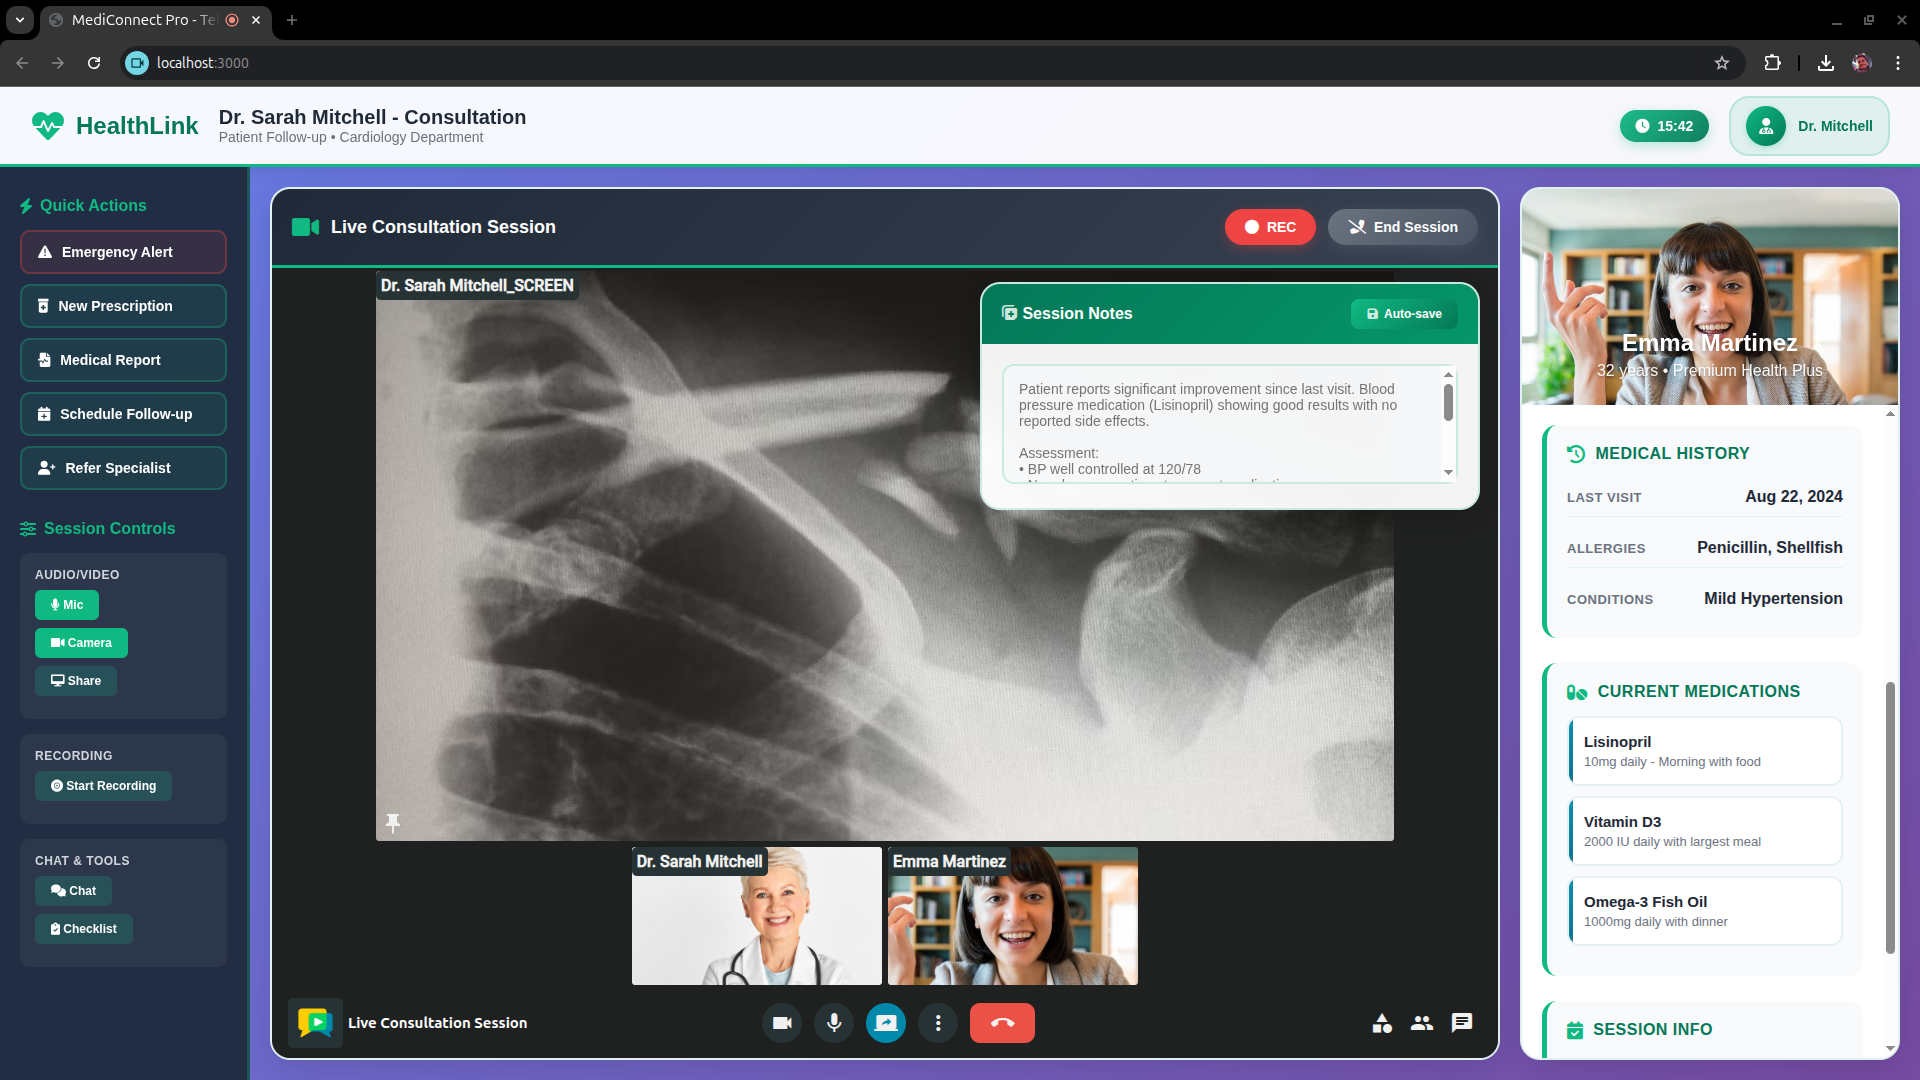Click the present screen icon
The width and height of the screenshot is (1920, 1080).
pos(886,1023)
